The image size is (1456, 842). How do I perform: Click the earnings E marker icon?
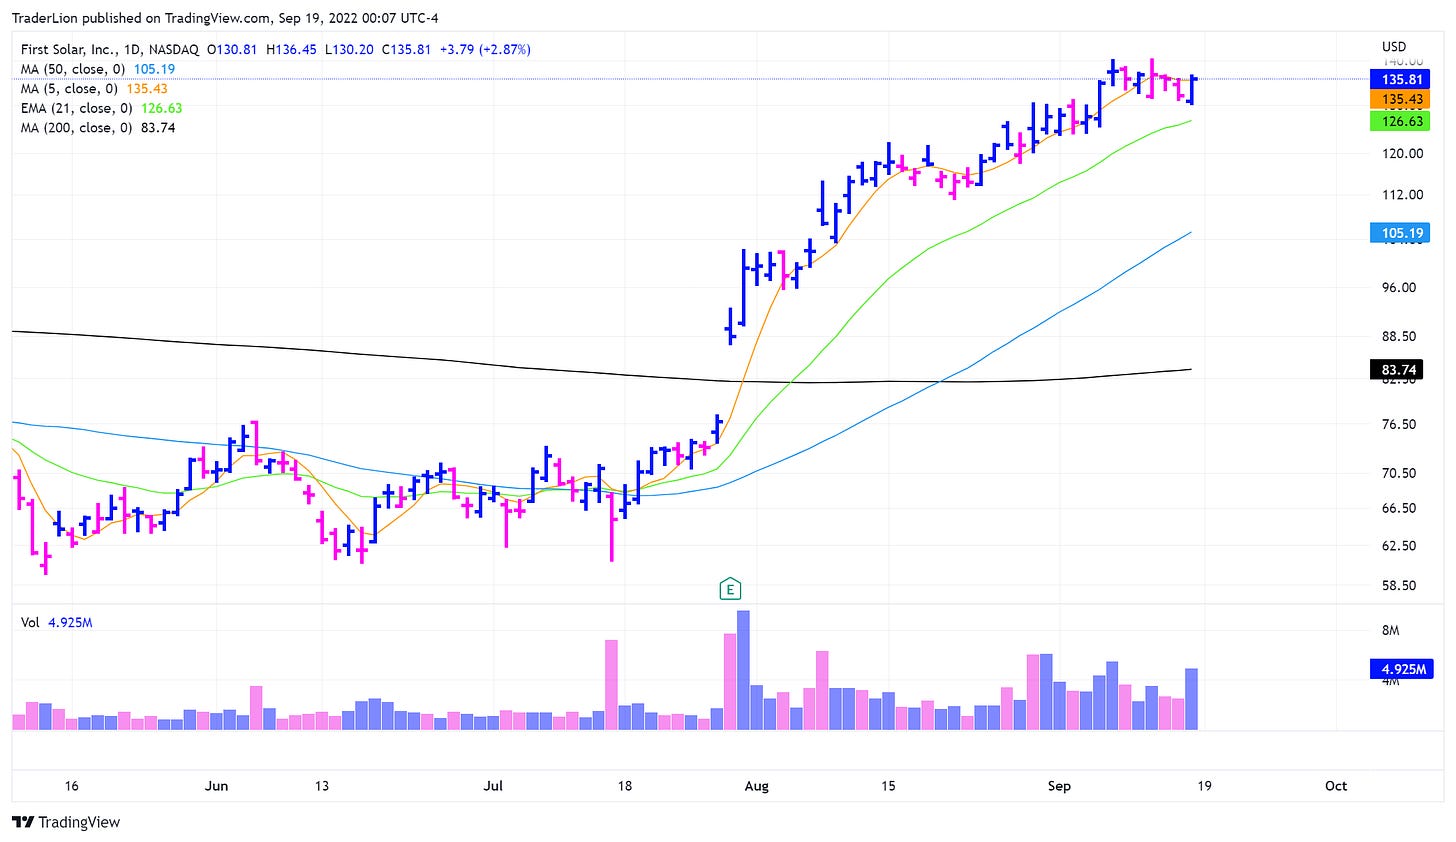point(731,588)
